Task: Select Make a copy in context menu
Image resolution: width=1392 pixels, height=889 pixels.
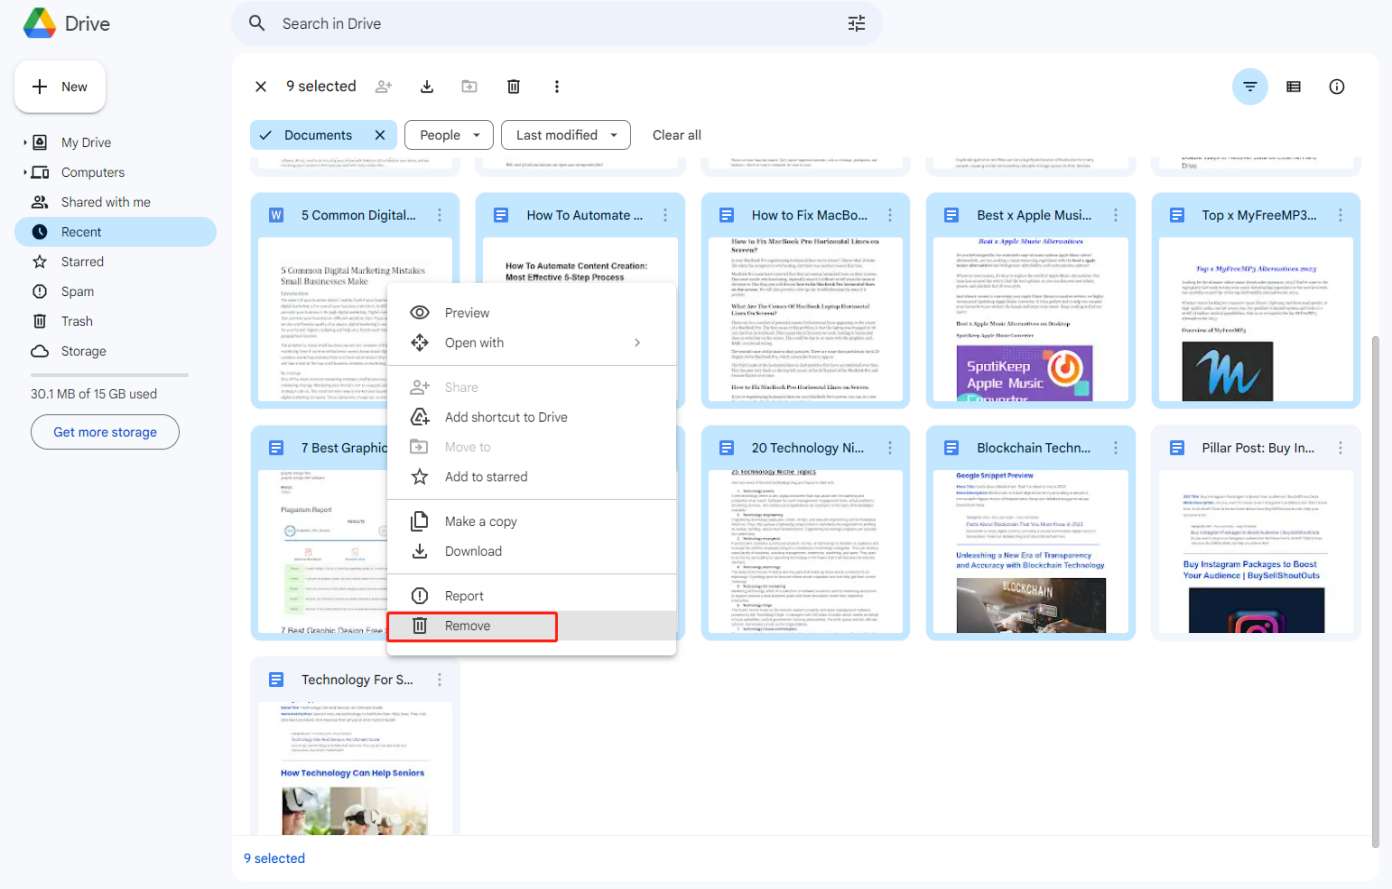Action: click(480, 522)
